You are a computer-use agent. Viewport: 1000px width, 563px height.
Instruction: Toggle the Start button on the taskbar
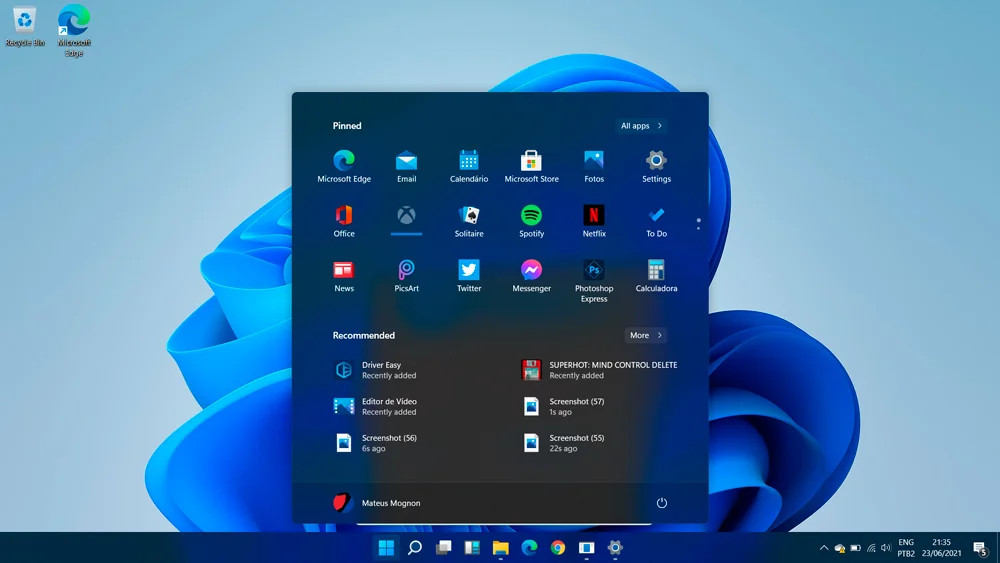tap(386, 548)
